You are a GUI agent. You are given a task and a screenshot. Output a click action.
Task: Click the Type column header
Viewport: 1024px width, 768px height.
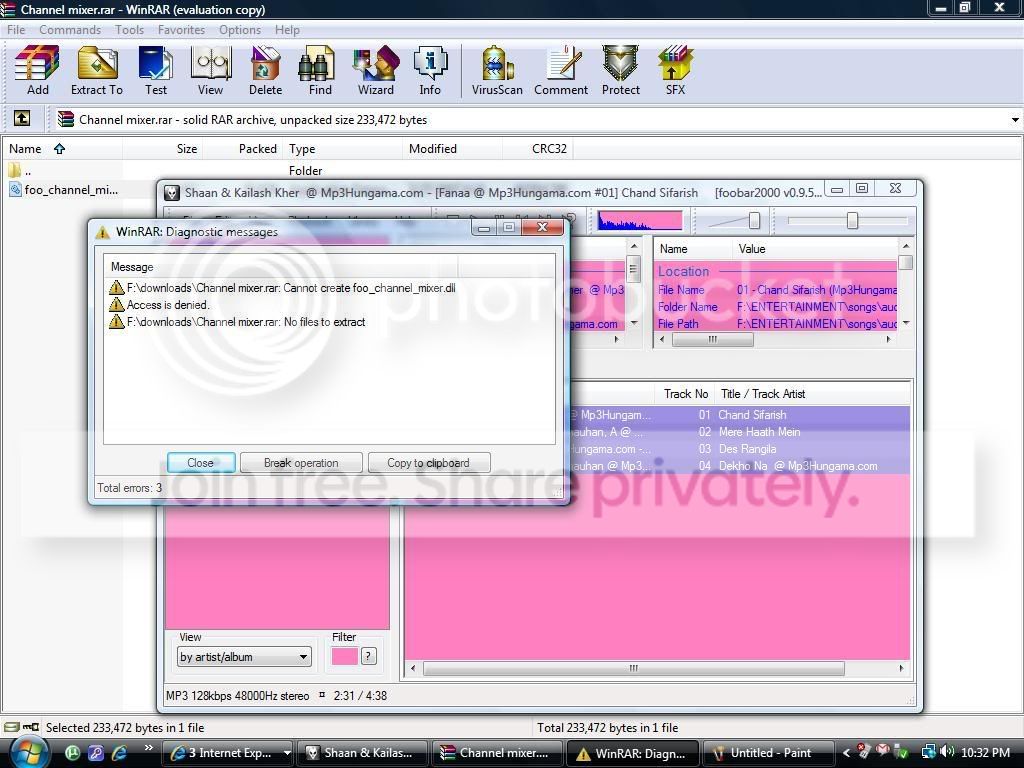[344, 149]
